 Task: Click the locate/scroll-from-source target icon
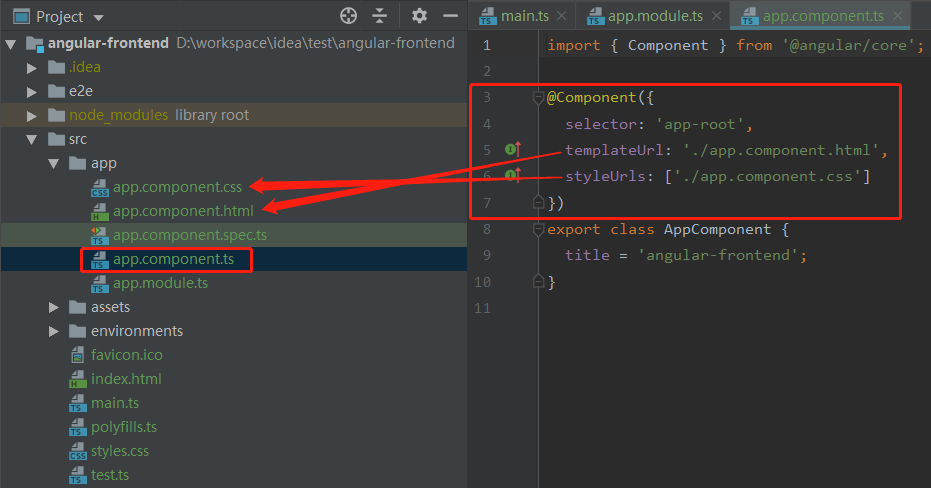[349, 16]
